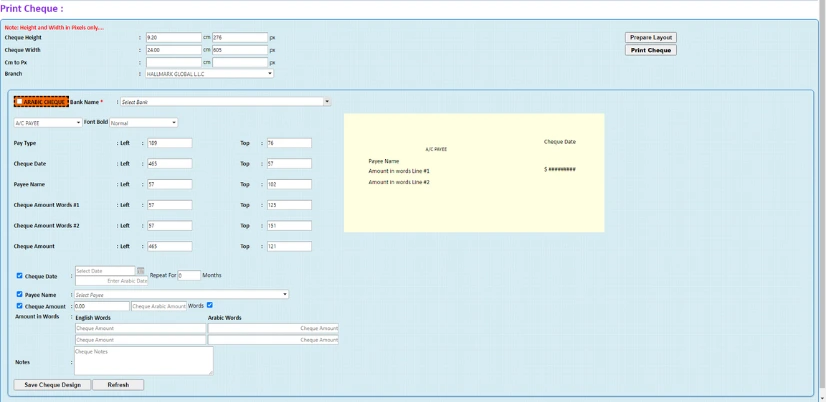826x402 pixels.
Task: Uncheck the Cheque Date checkbox
Action: click(x=19, y=275)
